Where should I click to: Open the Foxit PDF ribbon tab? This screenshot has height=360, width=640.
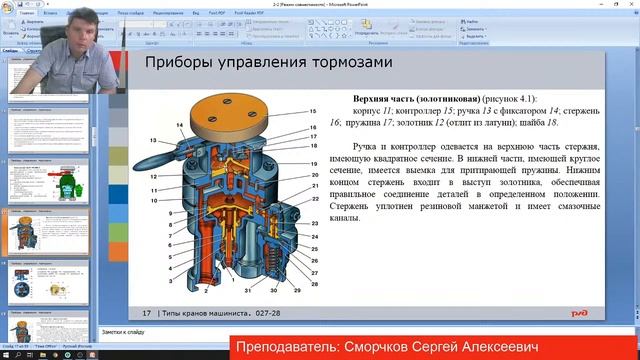tap(217, 13)
